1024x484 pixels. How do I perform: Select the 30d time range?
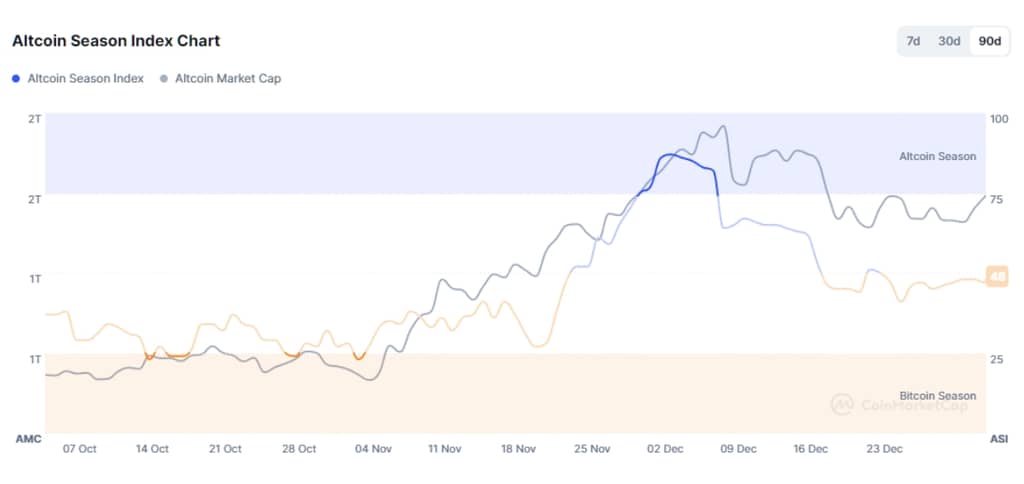(949, 41)
